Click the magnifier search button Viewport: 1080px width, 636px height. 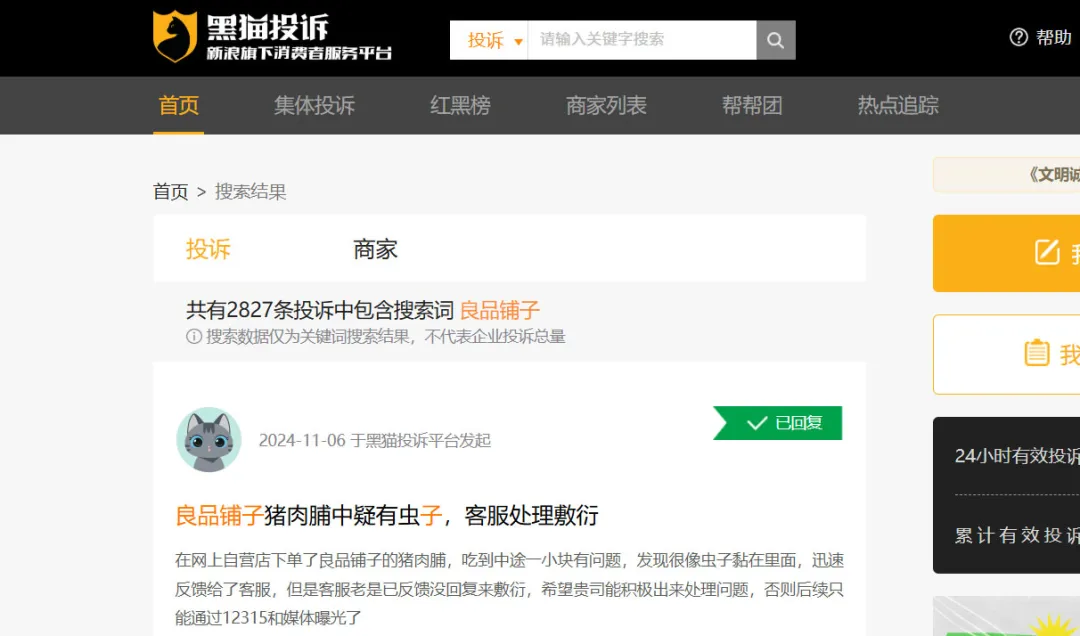pos(775,40)
